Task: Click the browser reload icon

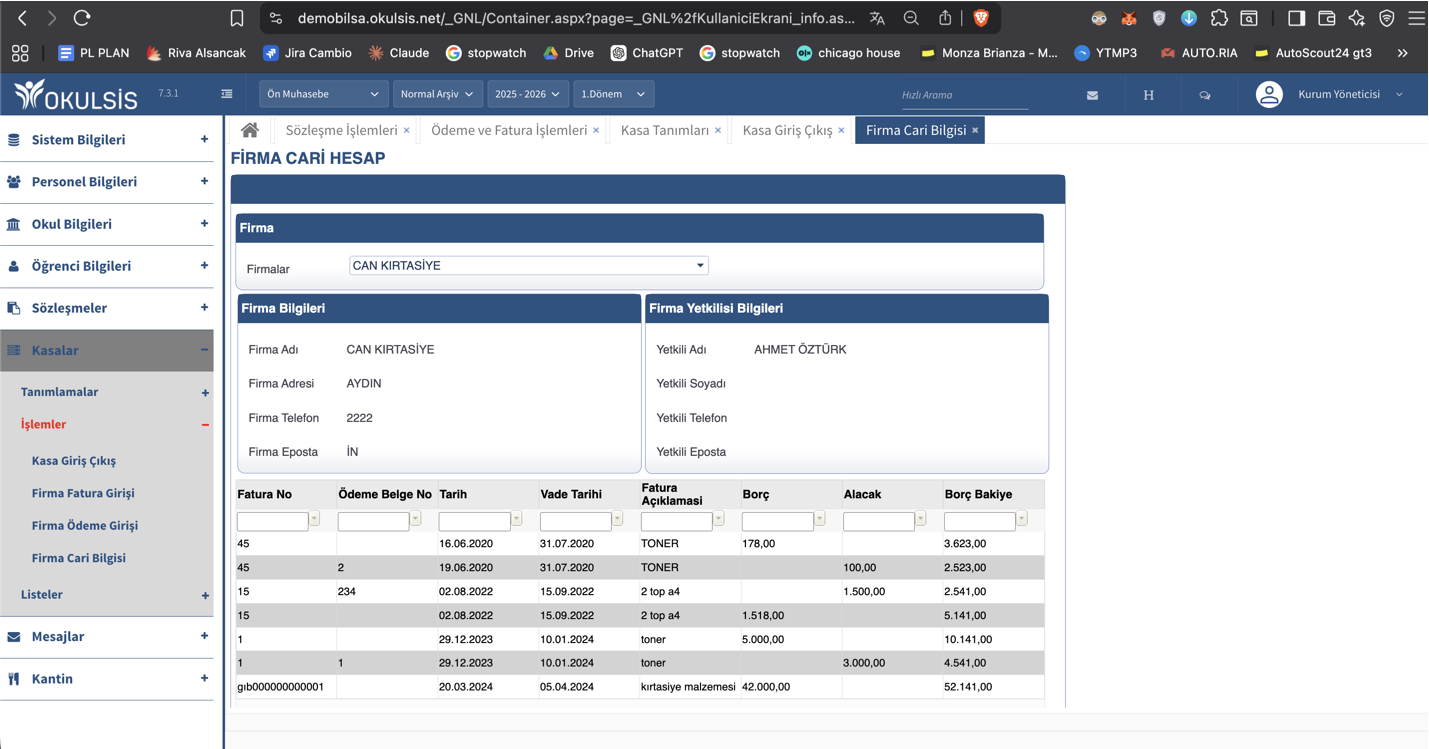Action: pos(82,18)
